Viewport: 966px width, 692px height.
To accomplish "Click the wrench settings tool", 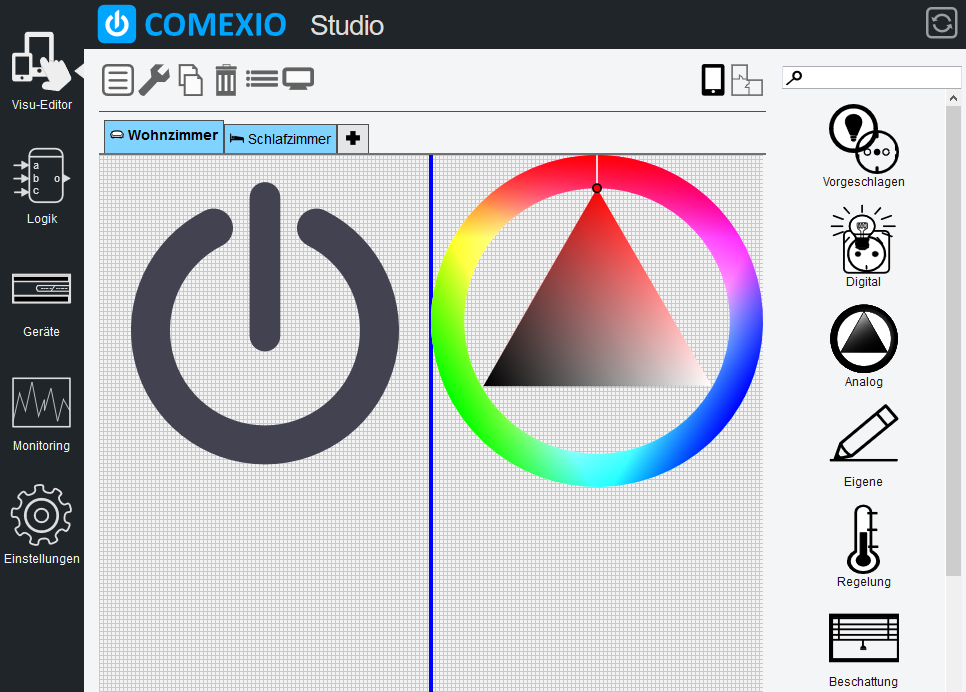I will click(x=154, y=80).
